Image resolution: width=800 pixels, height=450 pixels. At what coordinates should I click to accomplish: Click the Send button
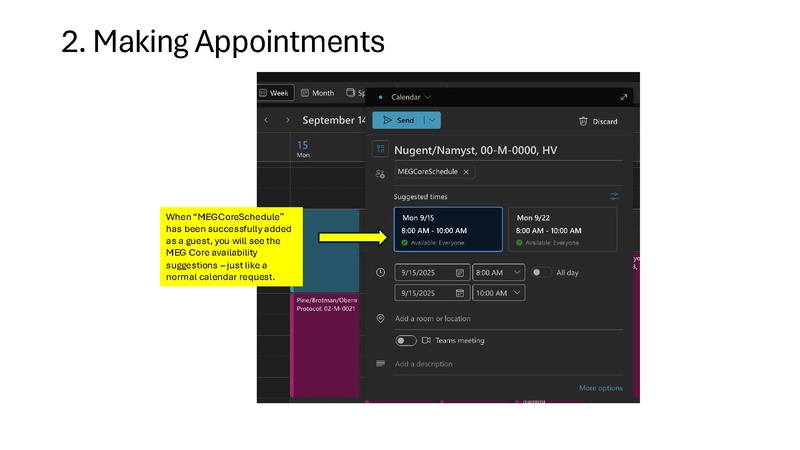coord(398,121)
